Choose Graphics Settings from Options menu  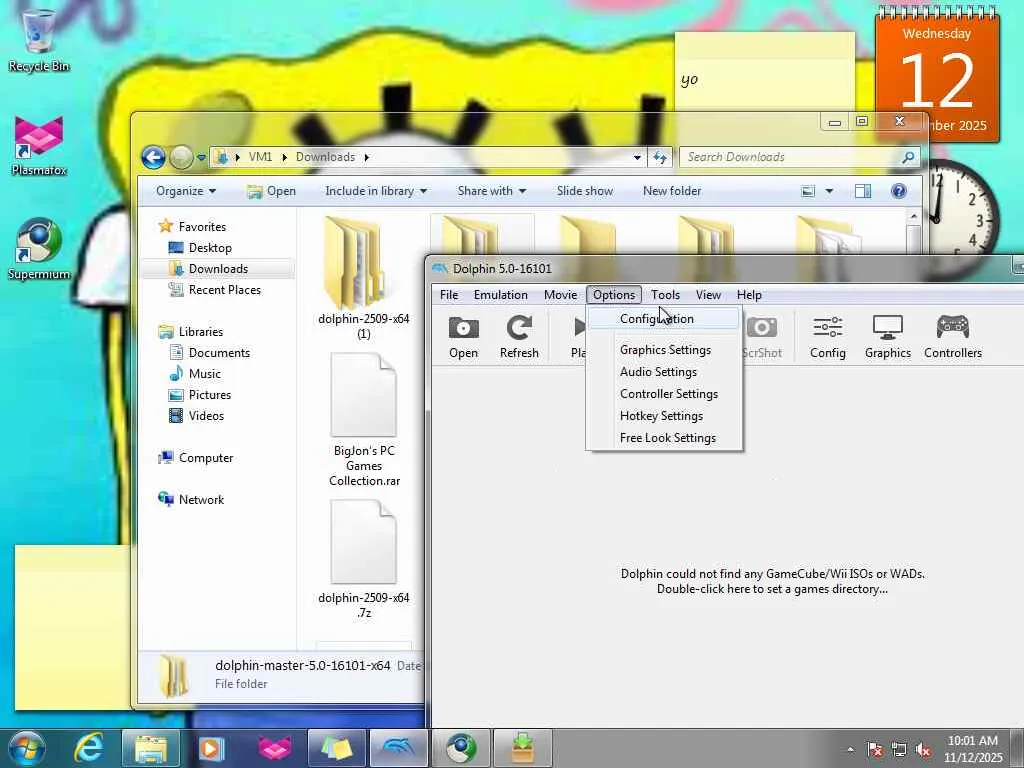[664, 350]
